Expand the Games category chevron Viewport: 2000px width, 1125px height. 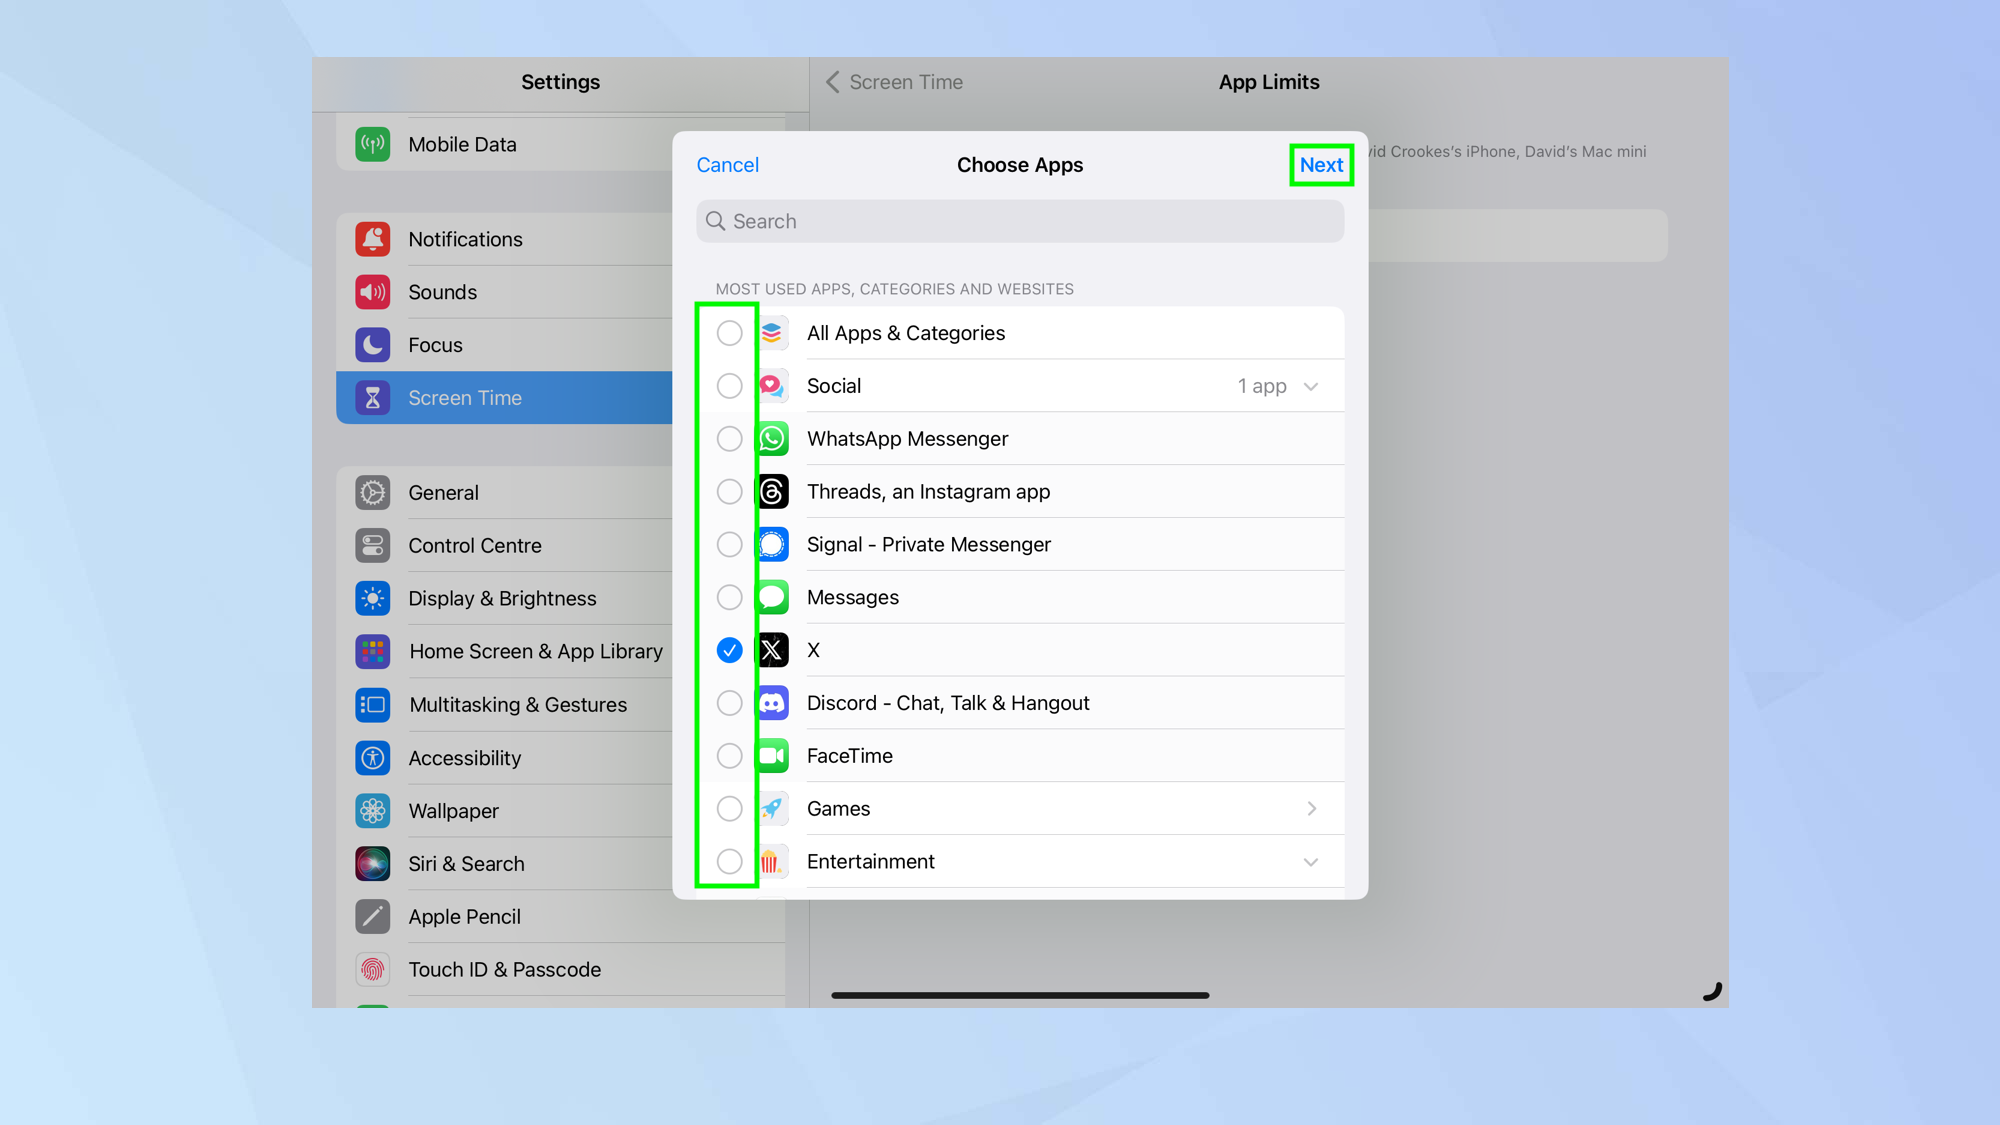tap(1312, 809)
